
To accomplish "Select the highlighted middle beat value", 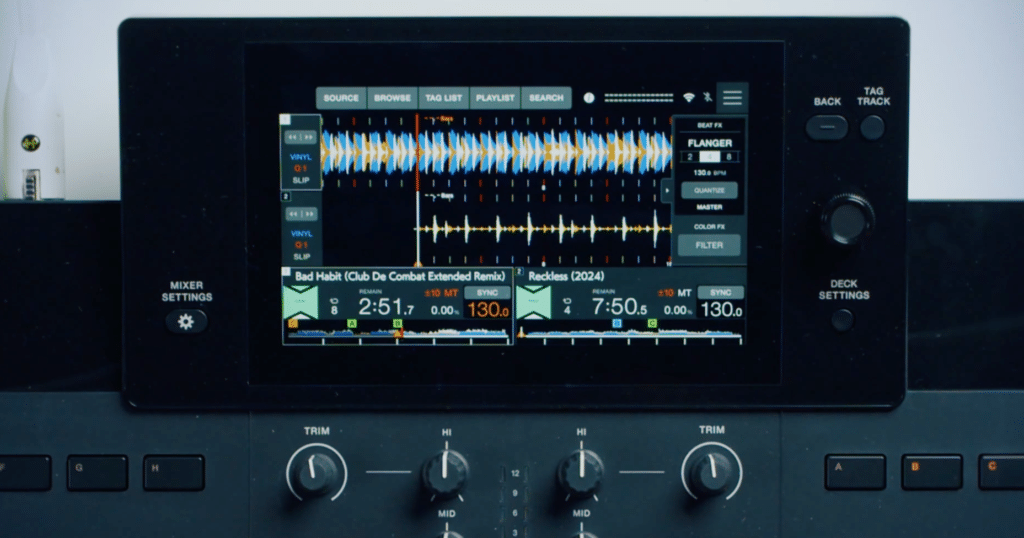I will [710, 157].
